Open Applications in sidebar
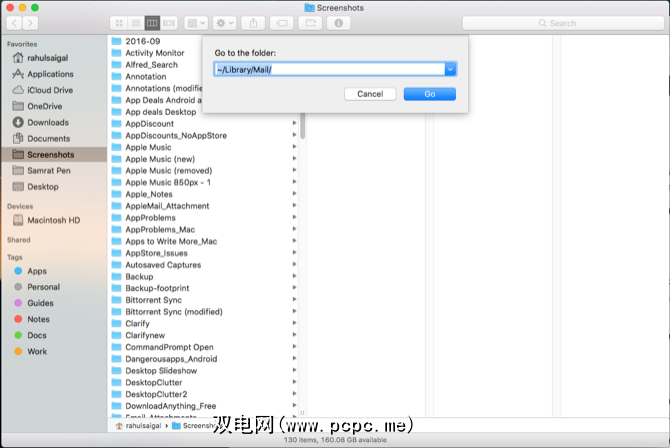670x448 pixels. (50, 74)
